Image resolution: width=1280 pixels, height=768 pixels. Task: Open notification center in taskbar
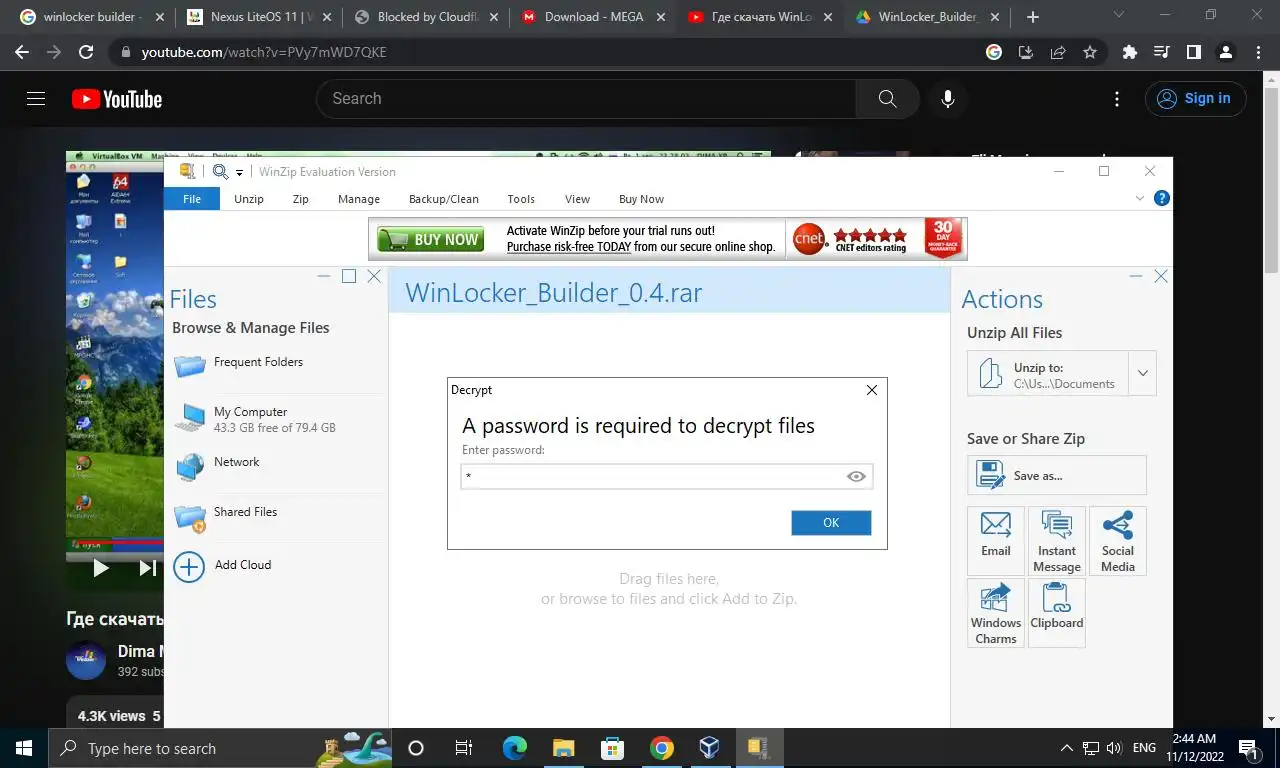(x=1249, y=748)
